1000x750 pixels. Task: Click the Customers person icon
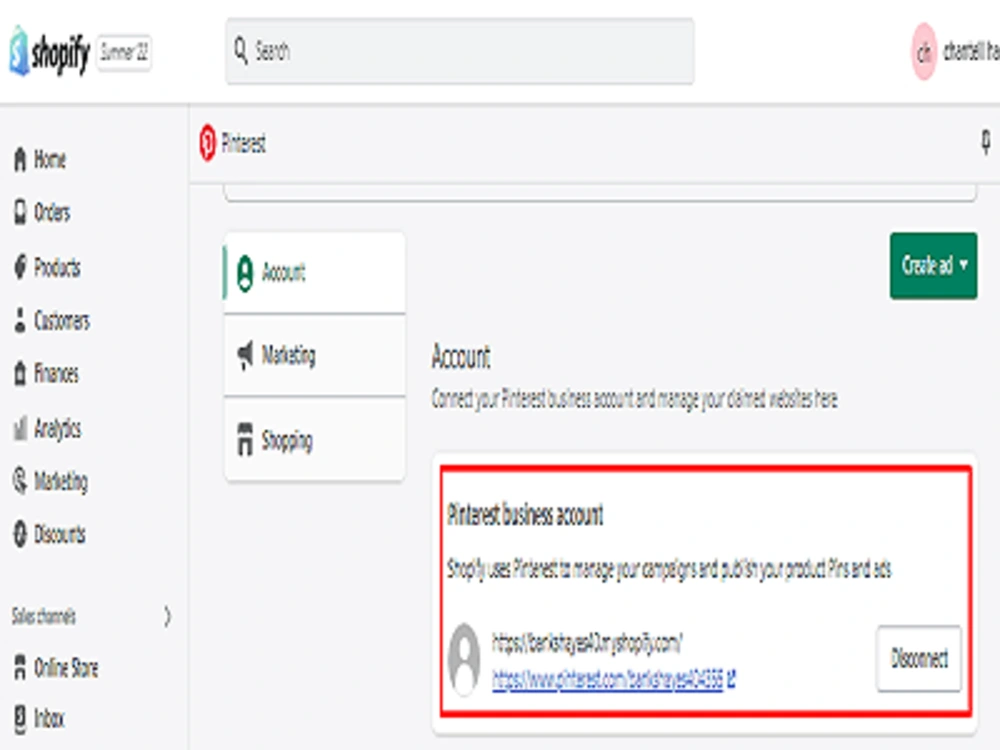(20, 321)
